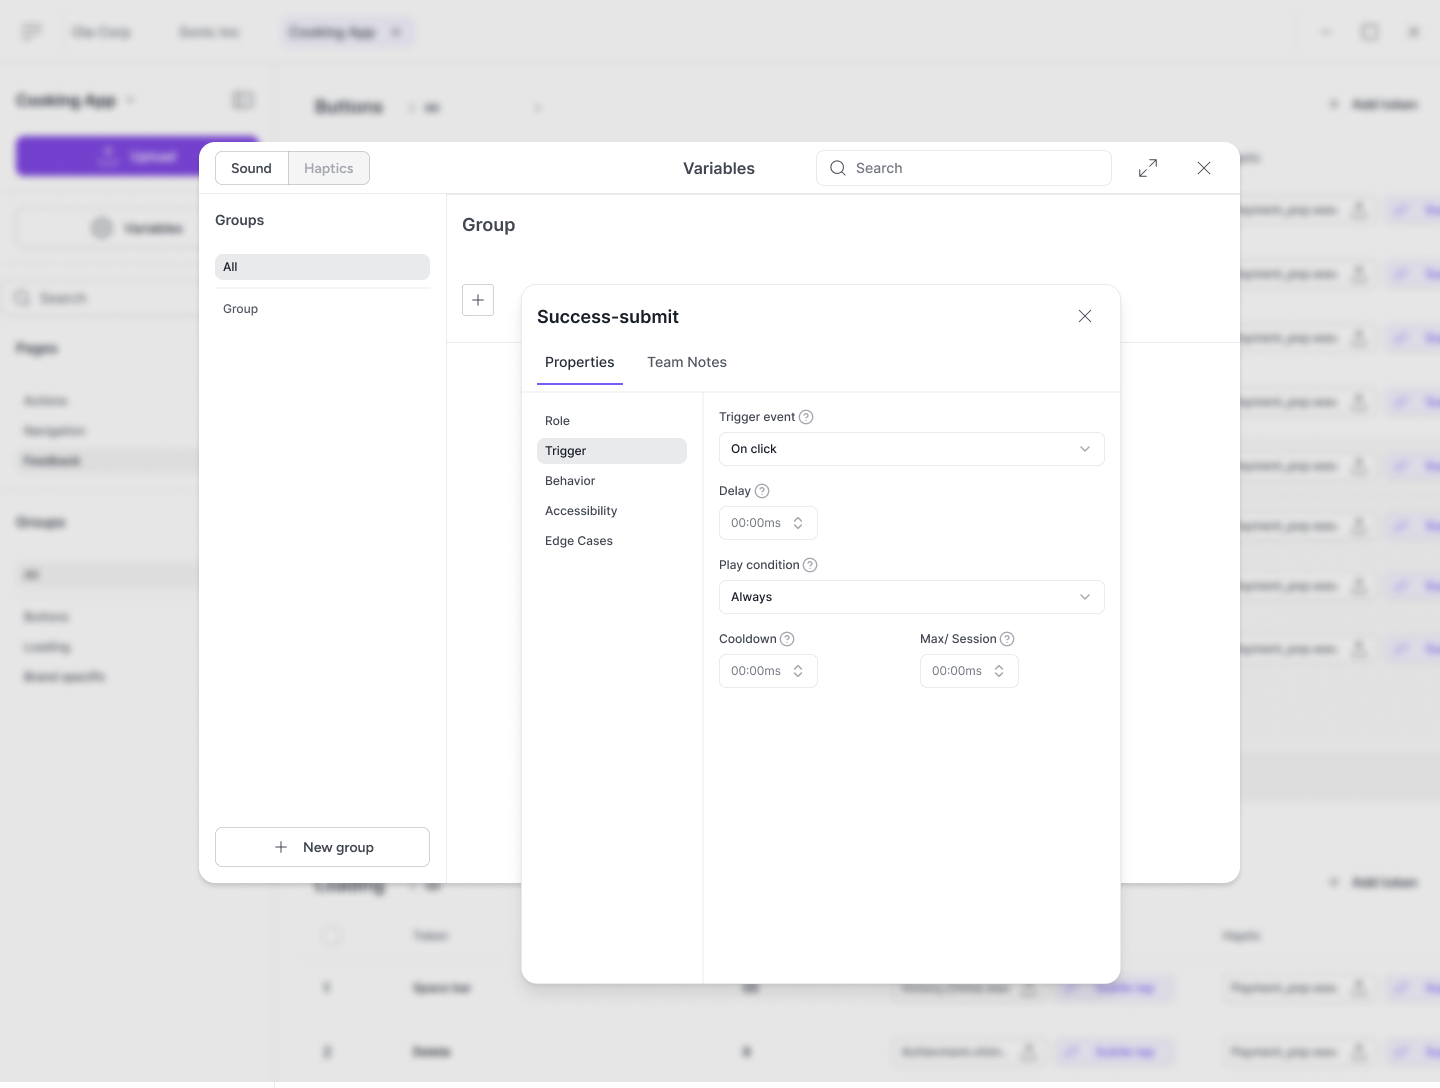This screenshot has height=1088, width=1440.
Task: Open the Play condition dropdown
Action: [x=912, y=597]
